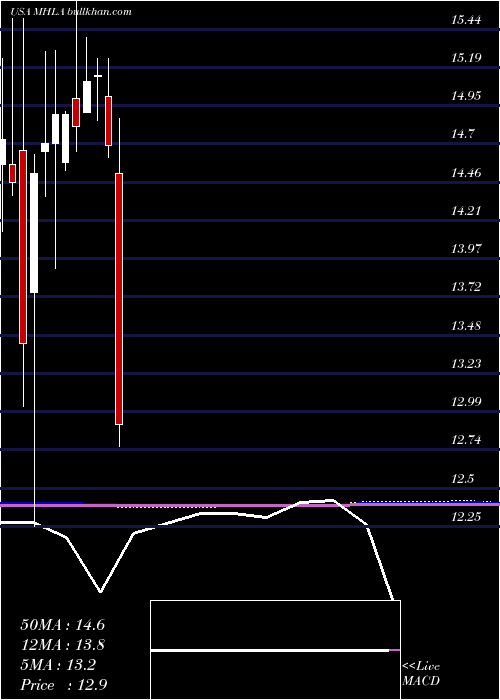Screen dimensions: 500x700
Task: Click the 13.48 price axis label
Action: (466, 325)
